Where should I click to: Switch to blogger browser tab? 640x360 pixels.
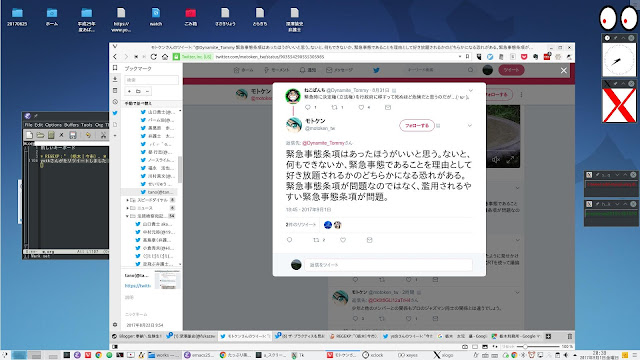click(137, 336)
